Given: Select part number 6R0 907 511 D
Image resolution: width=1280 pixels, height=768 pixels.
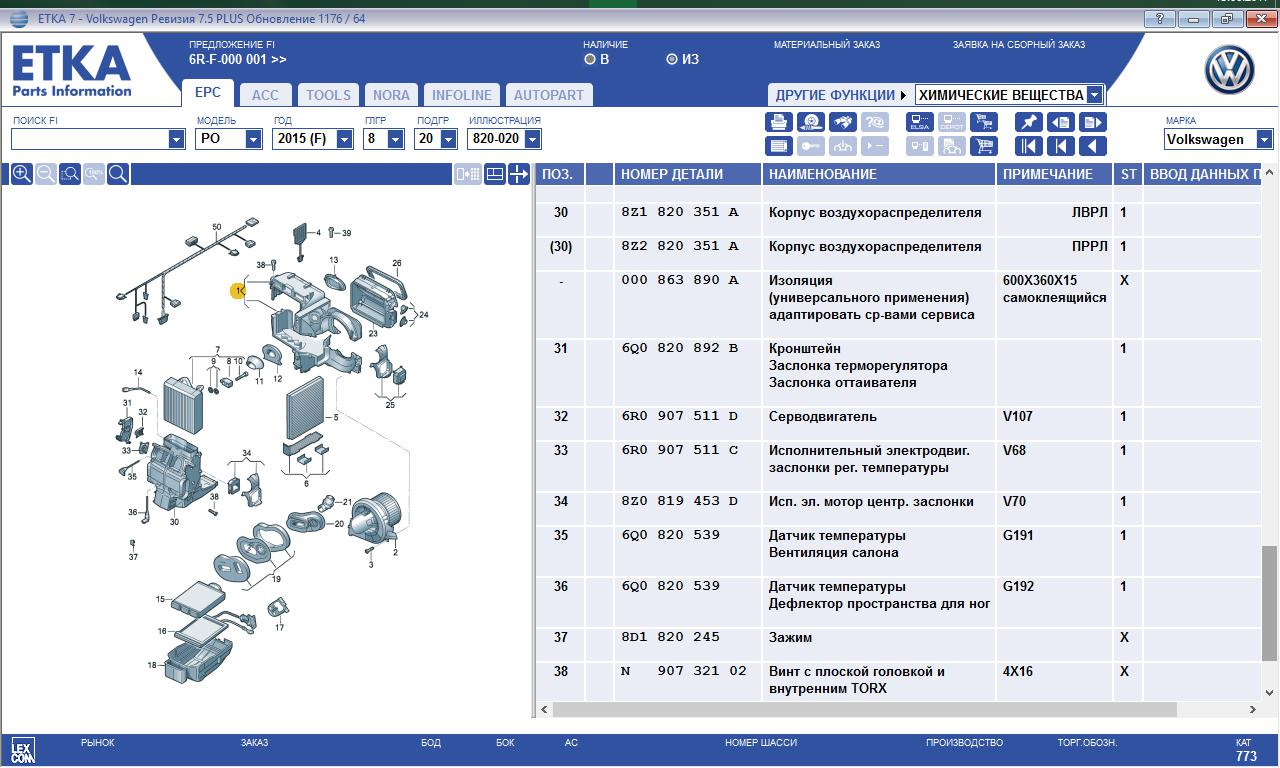Looking at the screenshot, I should tap(679, 416).
